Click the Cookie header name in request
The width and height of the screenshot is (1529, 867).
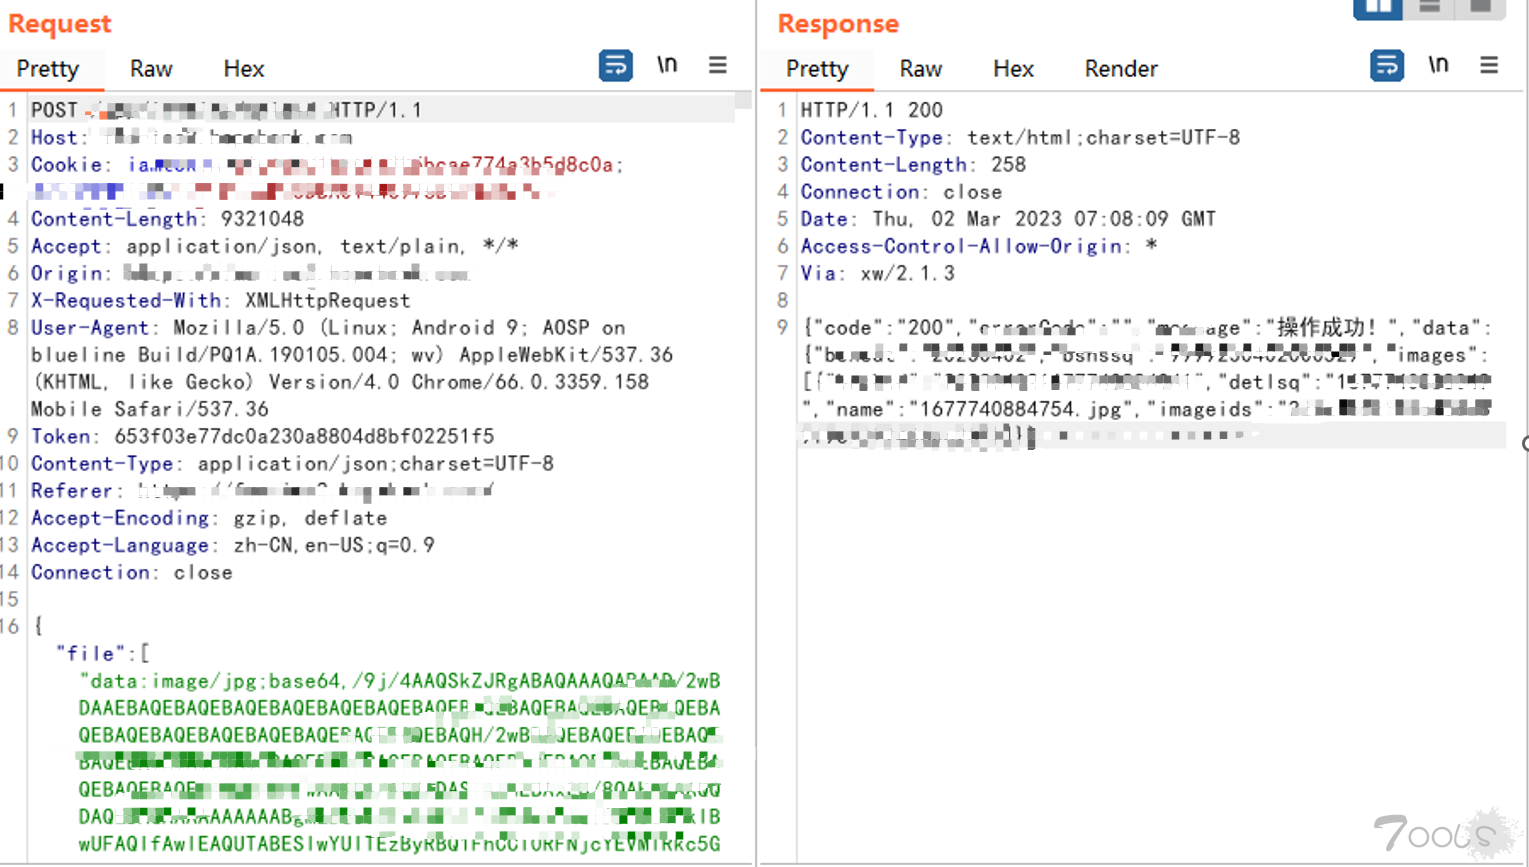tap(66, 164)
